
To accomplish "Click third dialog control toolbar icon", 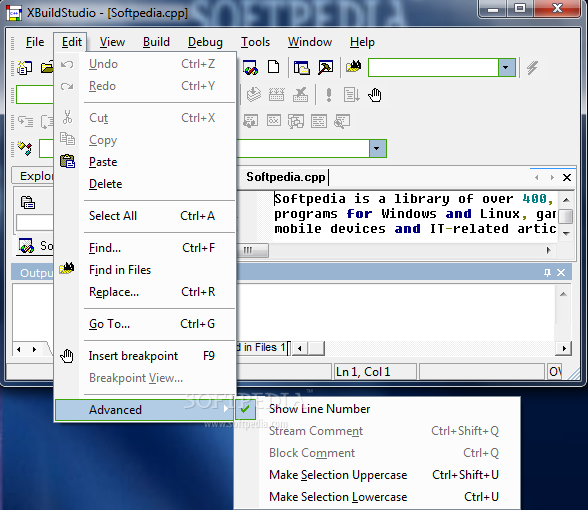I will (296, 122).
